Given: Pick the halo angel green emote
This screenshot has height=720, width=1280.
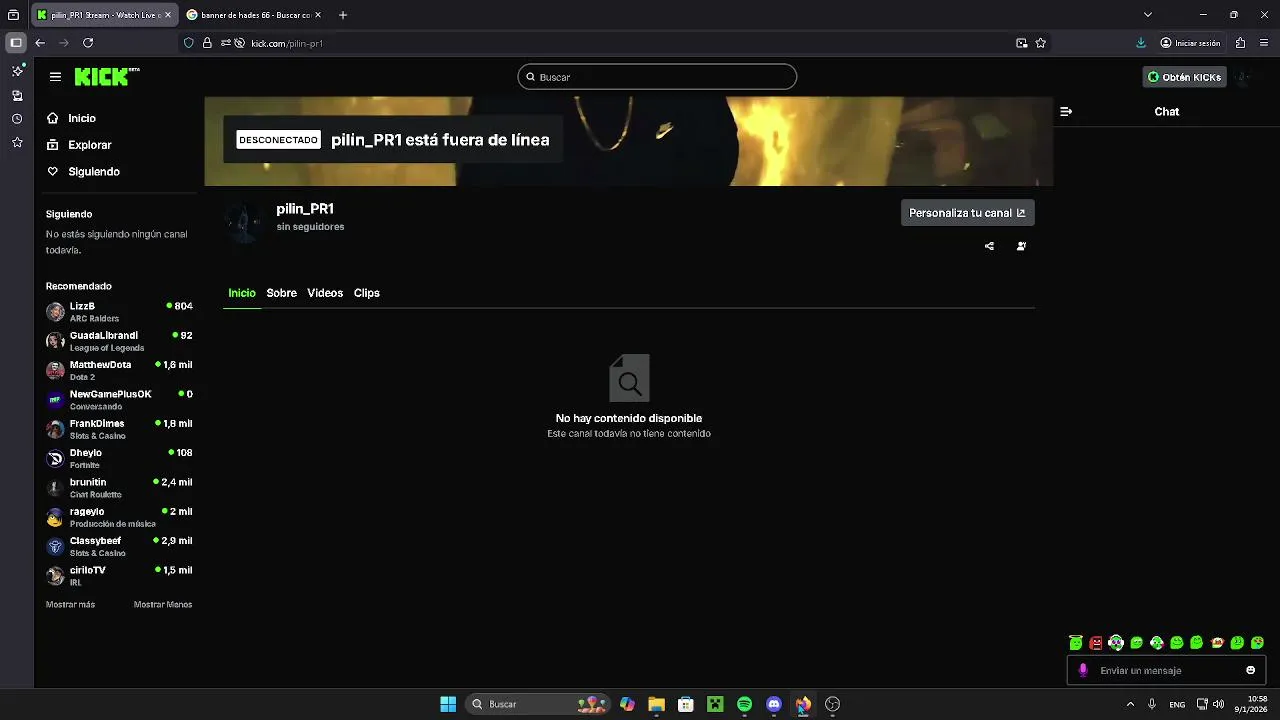Looking at the screenshot, I should point(1076,643).
